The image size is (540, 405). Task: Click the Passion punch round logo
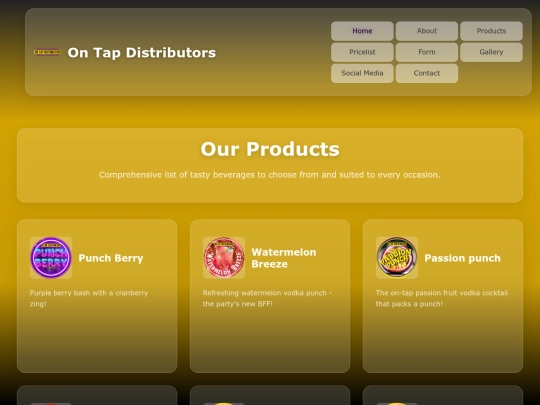click(x=397, y=258)
